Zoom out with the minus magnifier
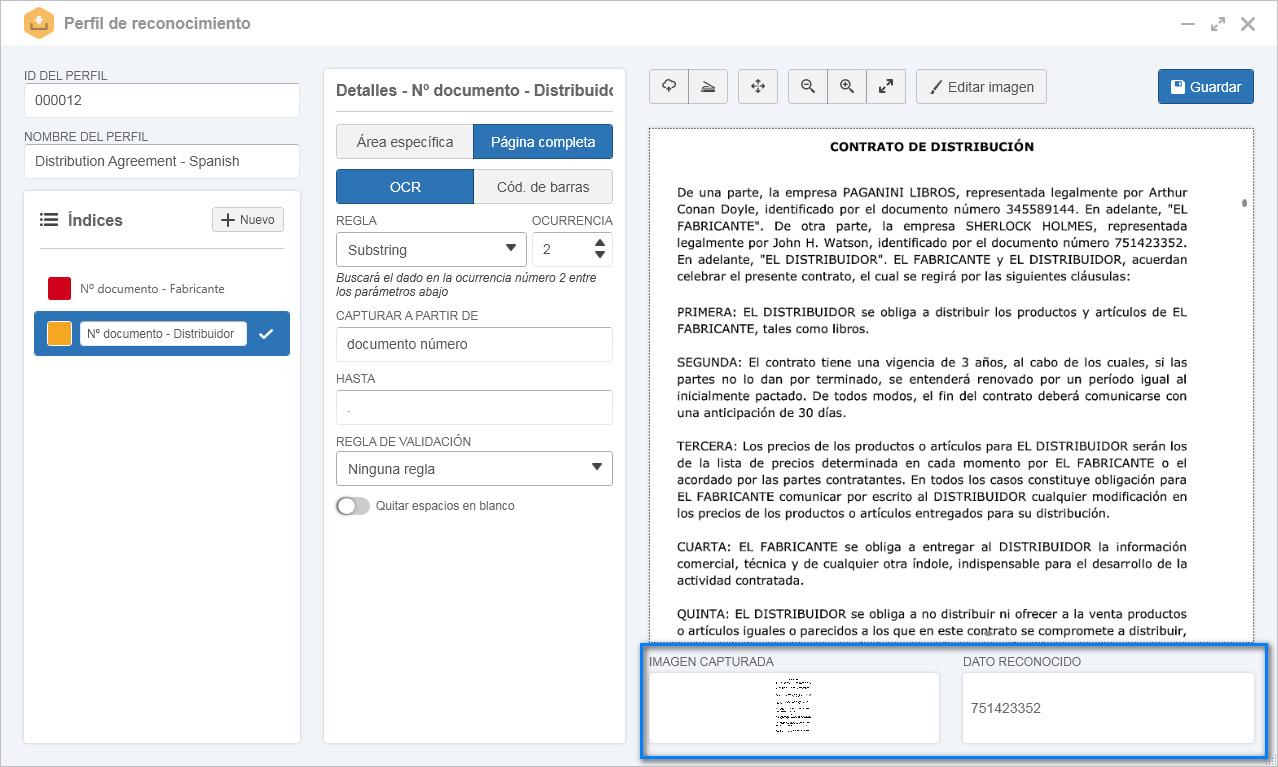 [808, 87]
